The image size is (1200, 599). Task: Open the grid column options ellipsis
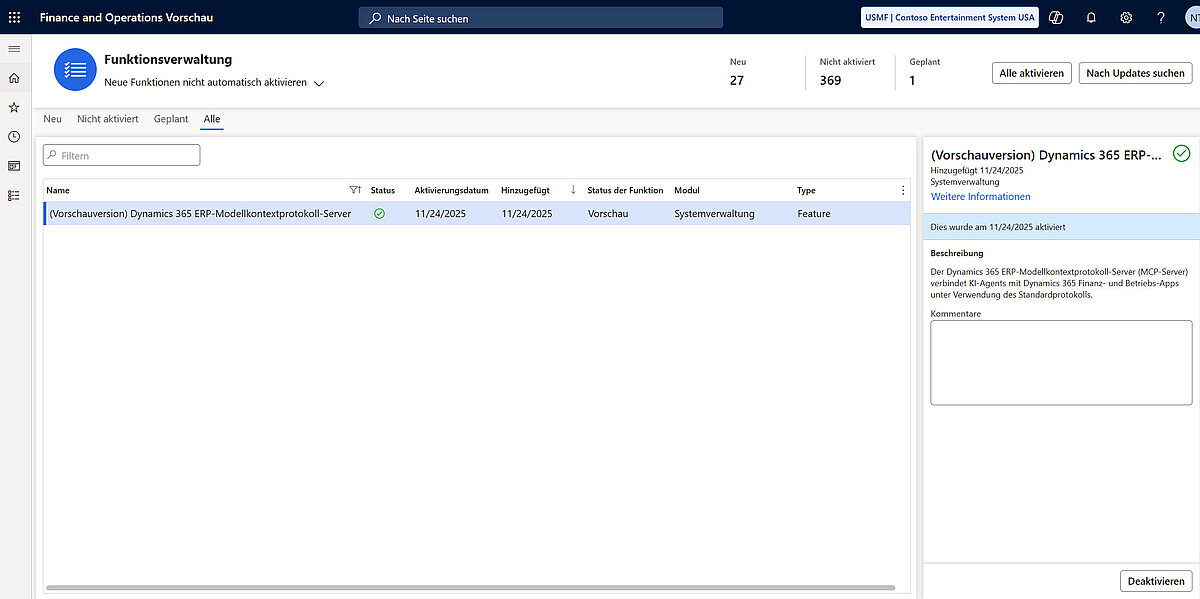(x=902, y=189)
